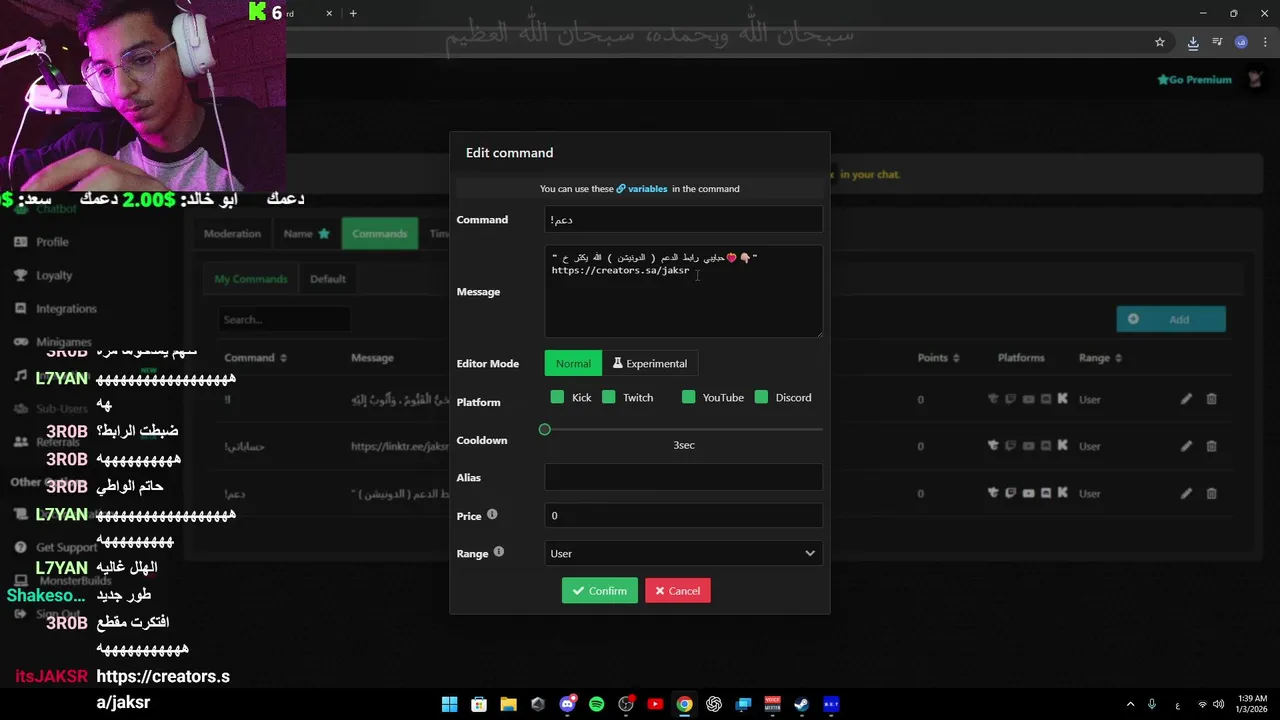Click the Command input field
The height and width of the screenshot is (720, 1280).
[x=684, y=219]
